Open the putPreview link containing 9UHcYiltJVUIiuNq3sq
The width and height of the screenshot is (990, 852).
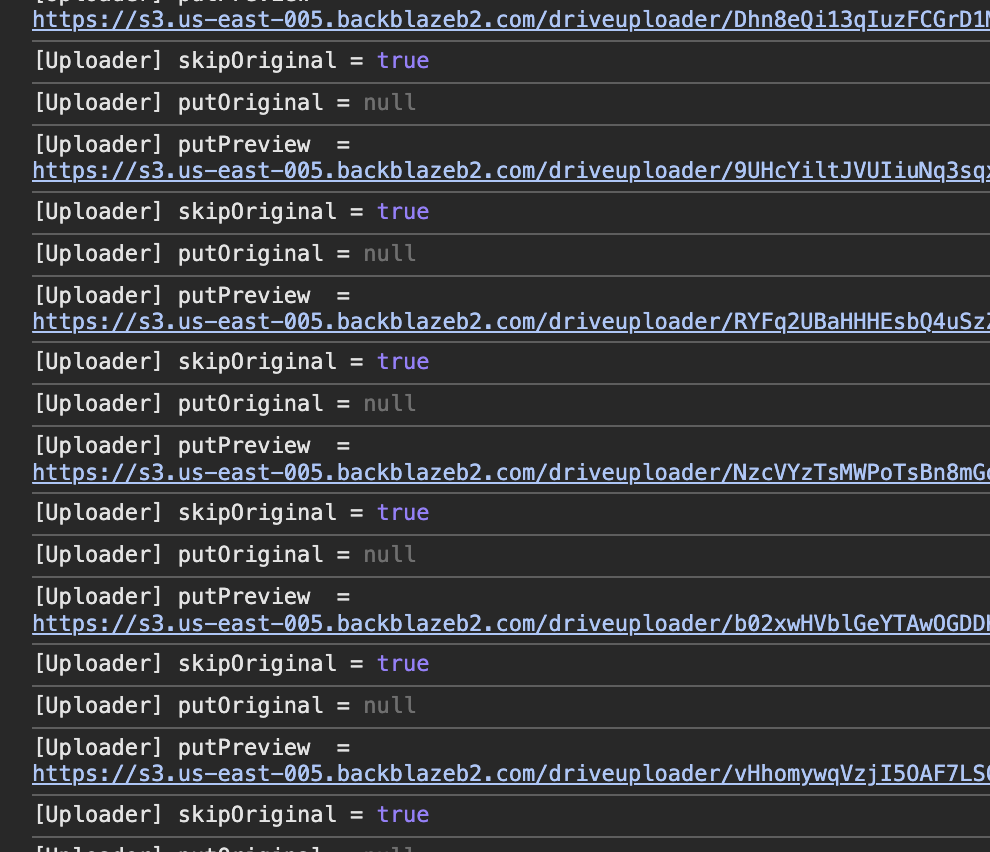pos(511,171)
